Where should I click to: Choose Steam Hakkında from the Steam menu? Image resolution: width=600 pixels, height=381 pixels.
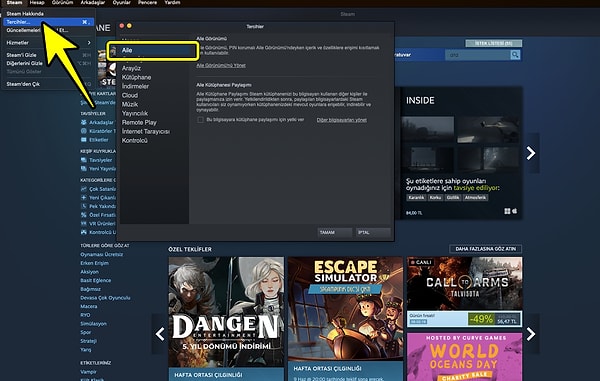pos(48,14)
